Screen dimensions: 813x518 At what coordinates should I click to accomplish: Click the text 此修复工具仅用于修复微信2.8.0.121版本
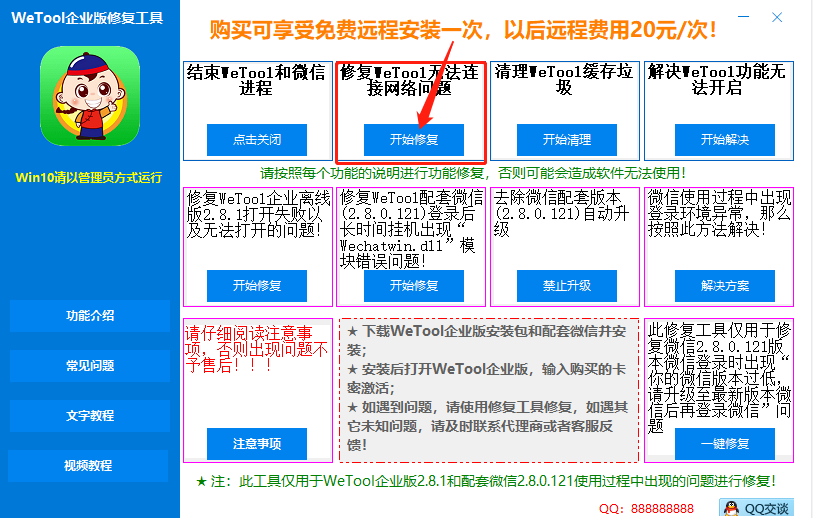719,378
